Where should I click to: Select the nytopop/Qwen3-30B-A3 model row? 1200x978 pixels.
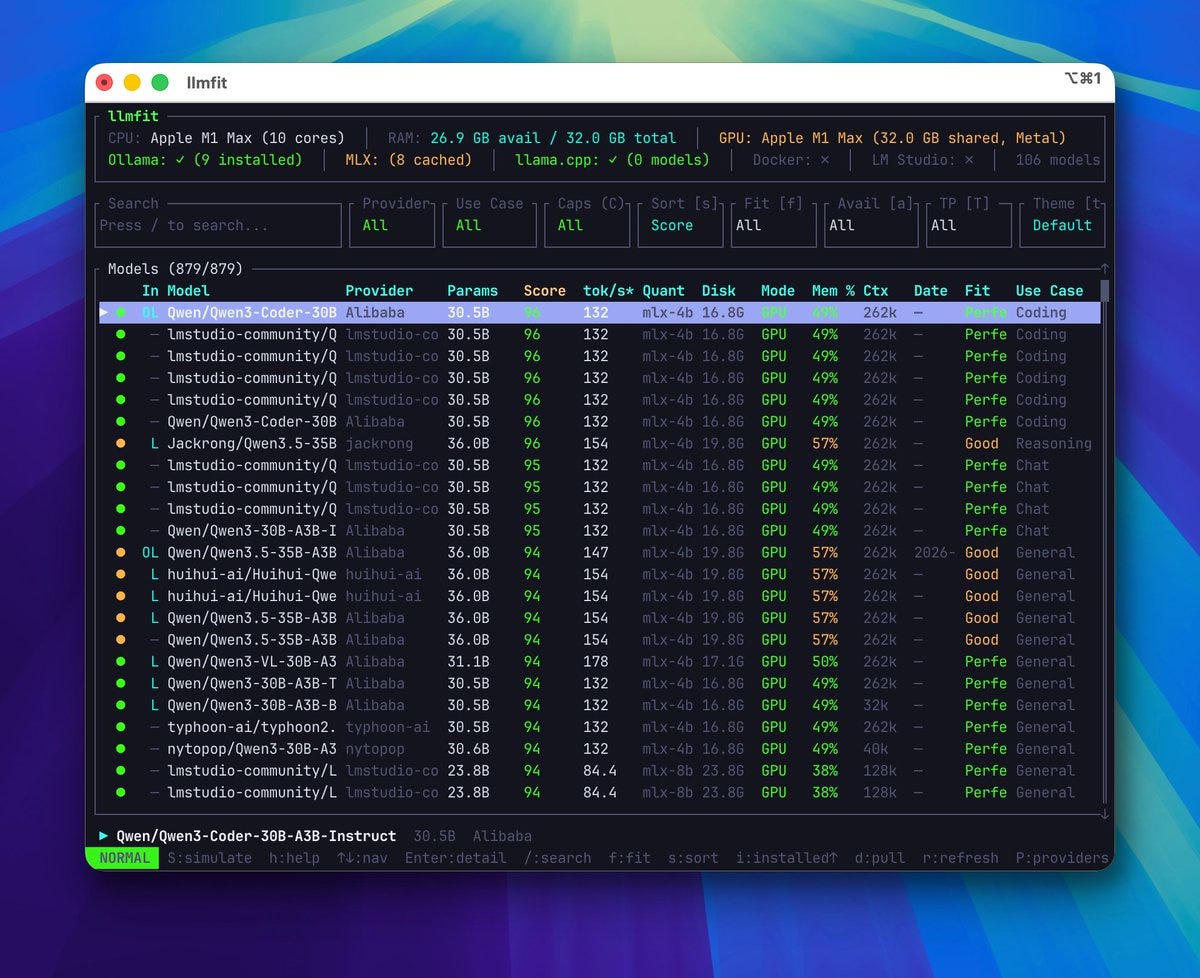click(600, 749)
